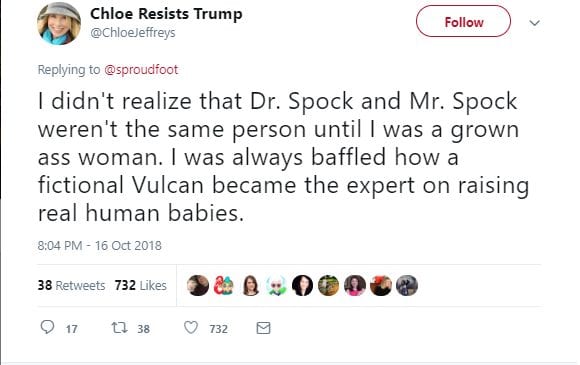The width and height of the screenshot is (580, 365).
Task: Follow Chloe Resists Trump
Action: 463,21
